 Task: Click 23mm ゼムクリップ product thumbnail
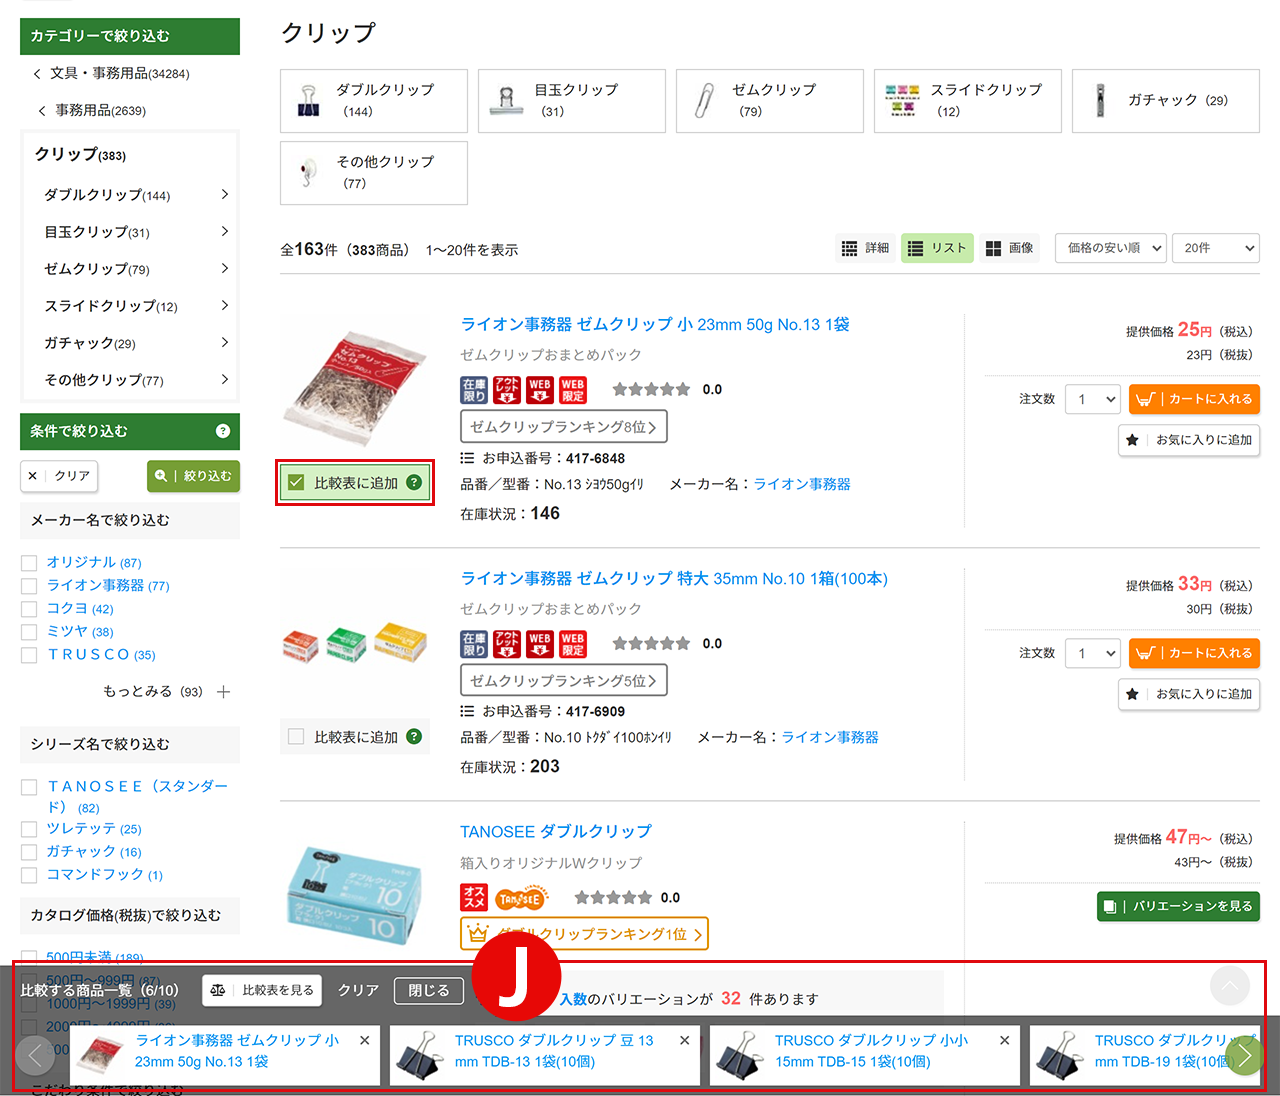pos(355,387)
